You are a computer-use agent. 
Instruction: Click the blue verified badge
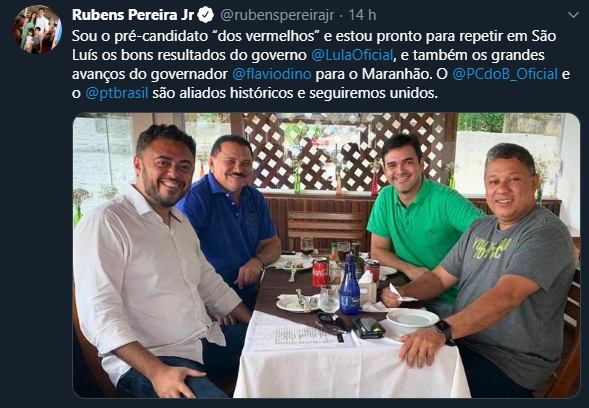click(206, 15)
